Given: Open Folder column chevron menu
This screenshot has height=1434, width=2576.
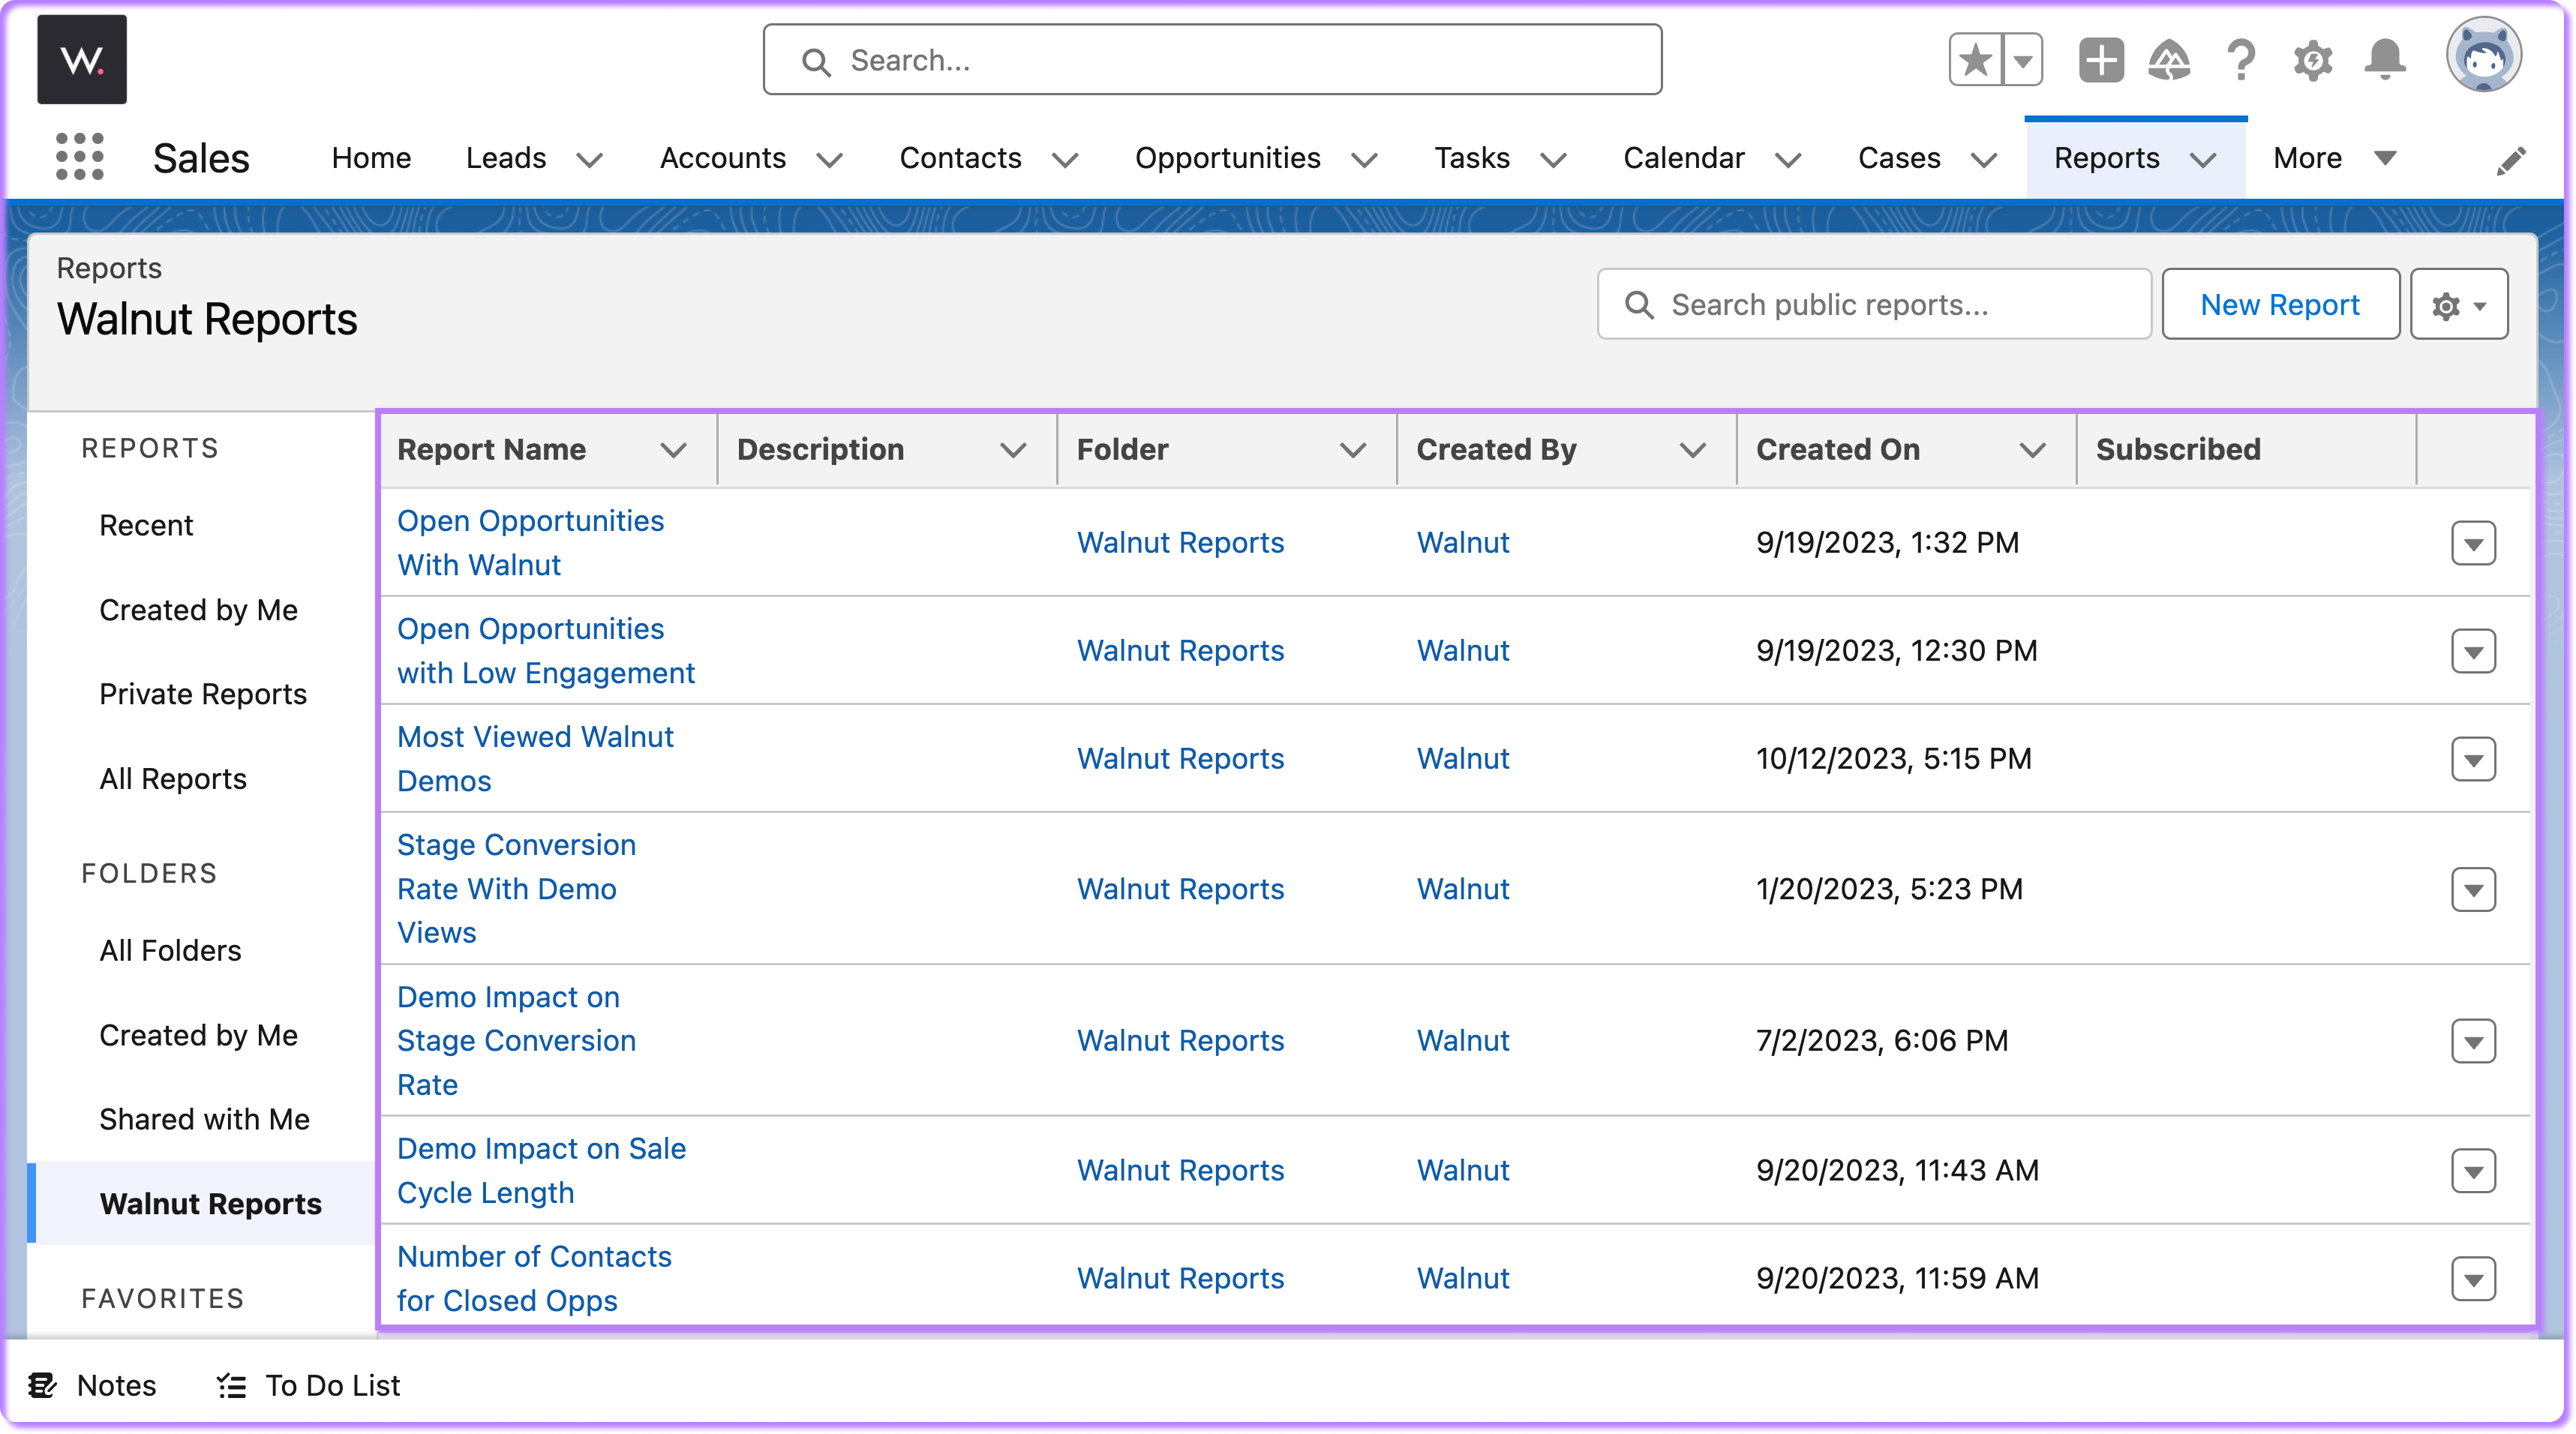Looking at the screenshot, I should (x=1353, y=450).
